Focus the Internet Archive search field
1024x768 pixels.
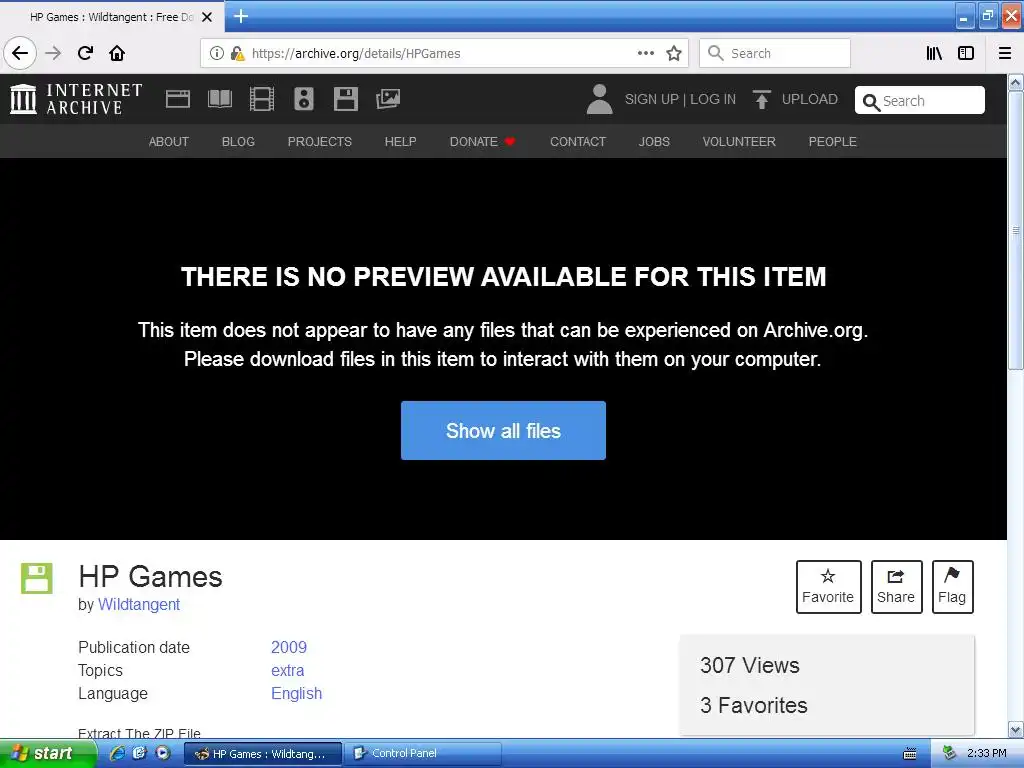[x=920, y=101]
